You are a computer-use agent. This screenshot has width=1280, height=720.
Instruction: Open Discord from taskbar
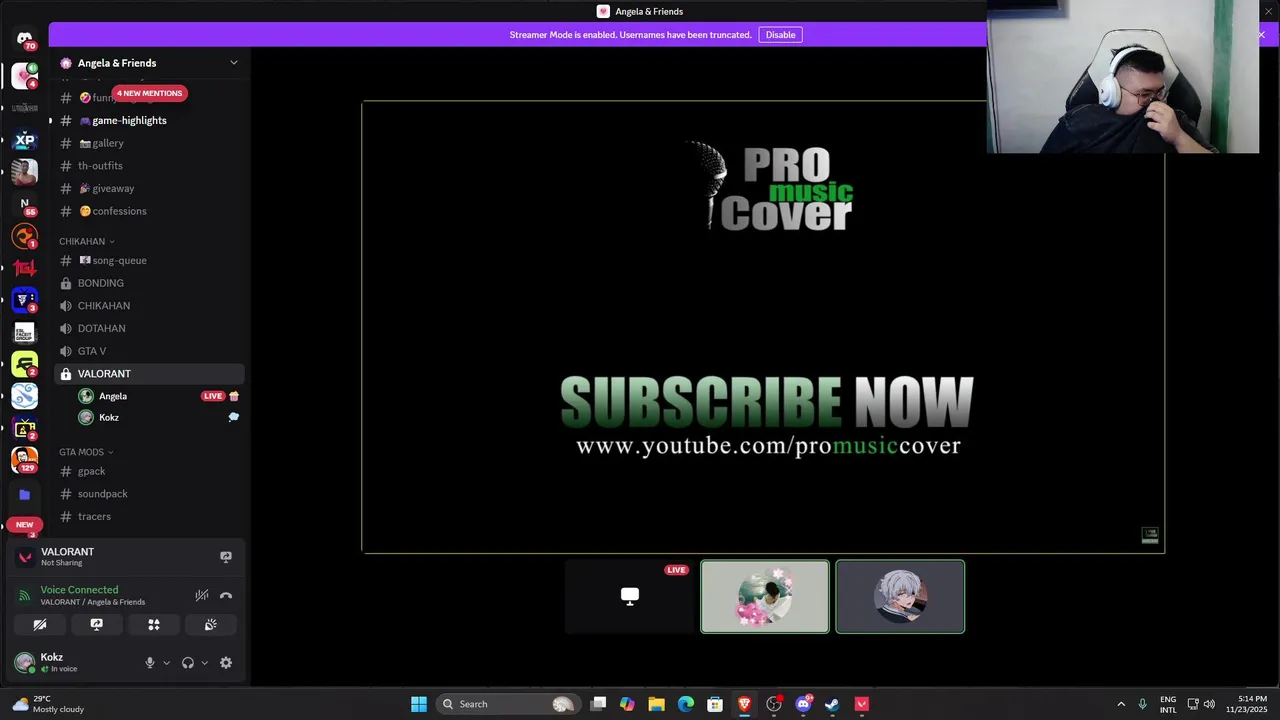[x=803, y=704]
